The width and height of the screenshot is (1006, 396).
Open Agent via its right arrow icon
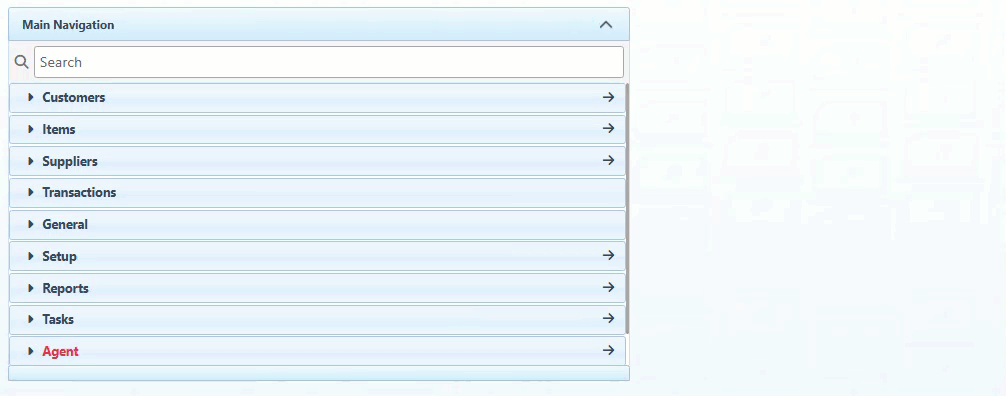pos(608,350)
